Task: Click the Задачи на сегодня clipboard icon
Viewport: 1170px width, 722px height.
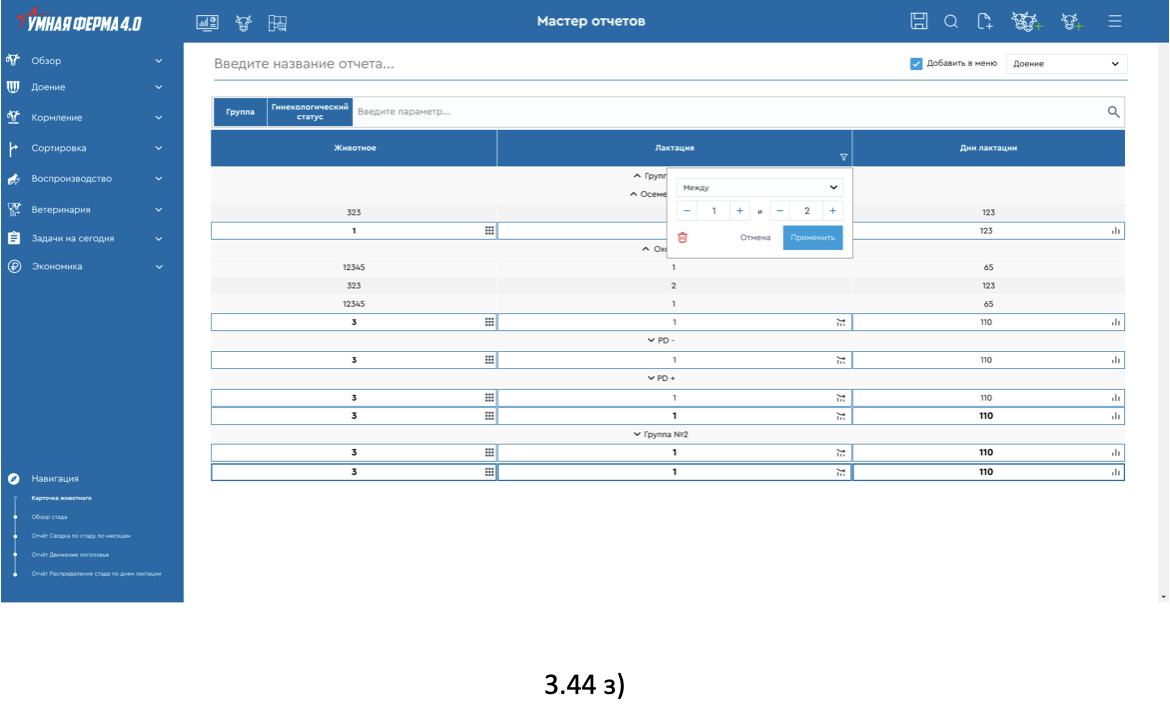Action: coord(13,238)
